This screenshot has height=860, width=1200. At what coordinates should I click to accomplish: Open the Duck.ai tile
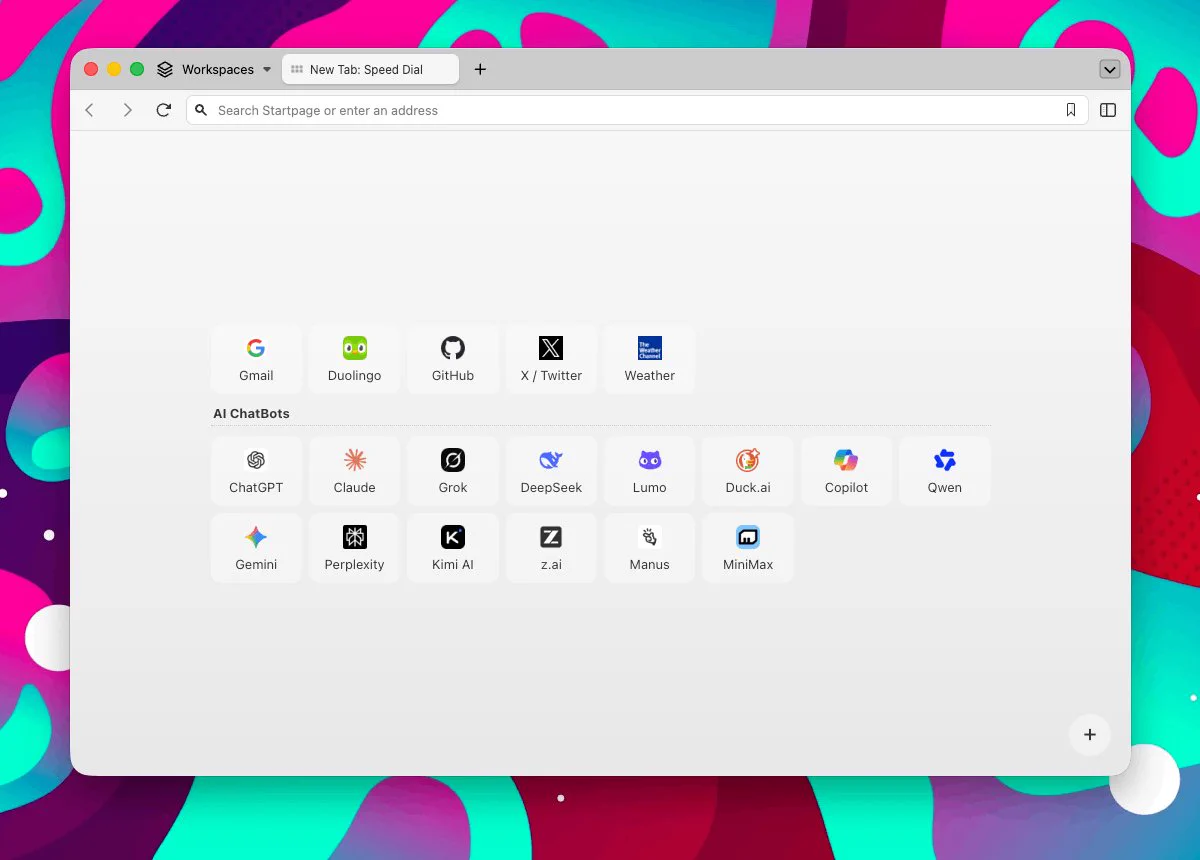click(748, 471)
